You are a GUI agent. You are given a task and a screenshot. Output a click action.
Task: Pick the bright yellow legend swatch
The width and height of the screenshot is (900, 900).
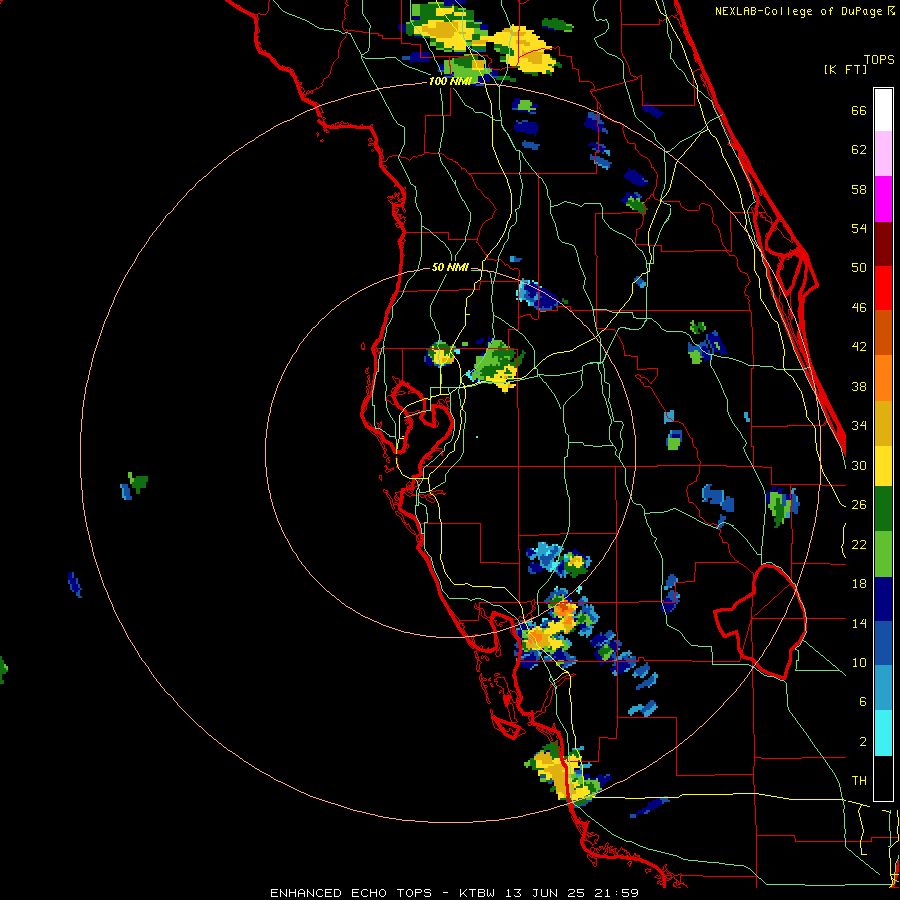click(x=883, y=465)
